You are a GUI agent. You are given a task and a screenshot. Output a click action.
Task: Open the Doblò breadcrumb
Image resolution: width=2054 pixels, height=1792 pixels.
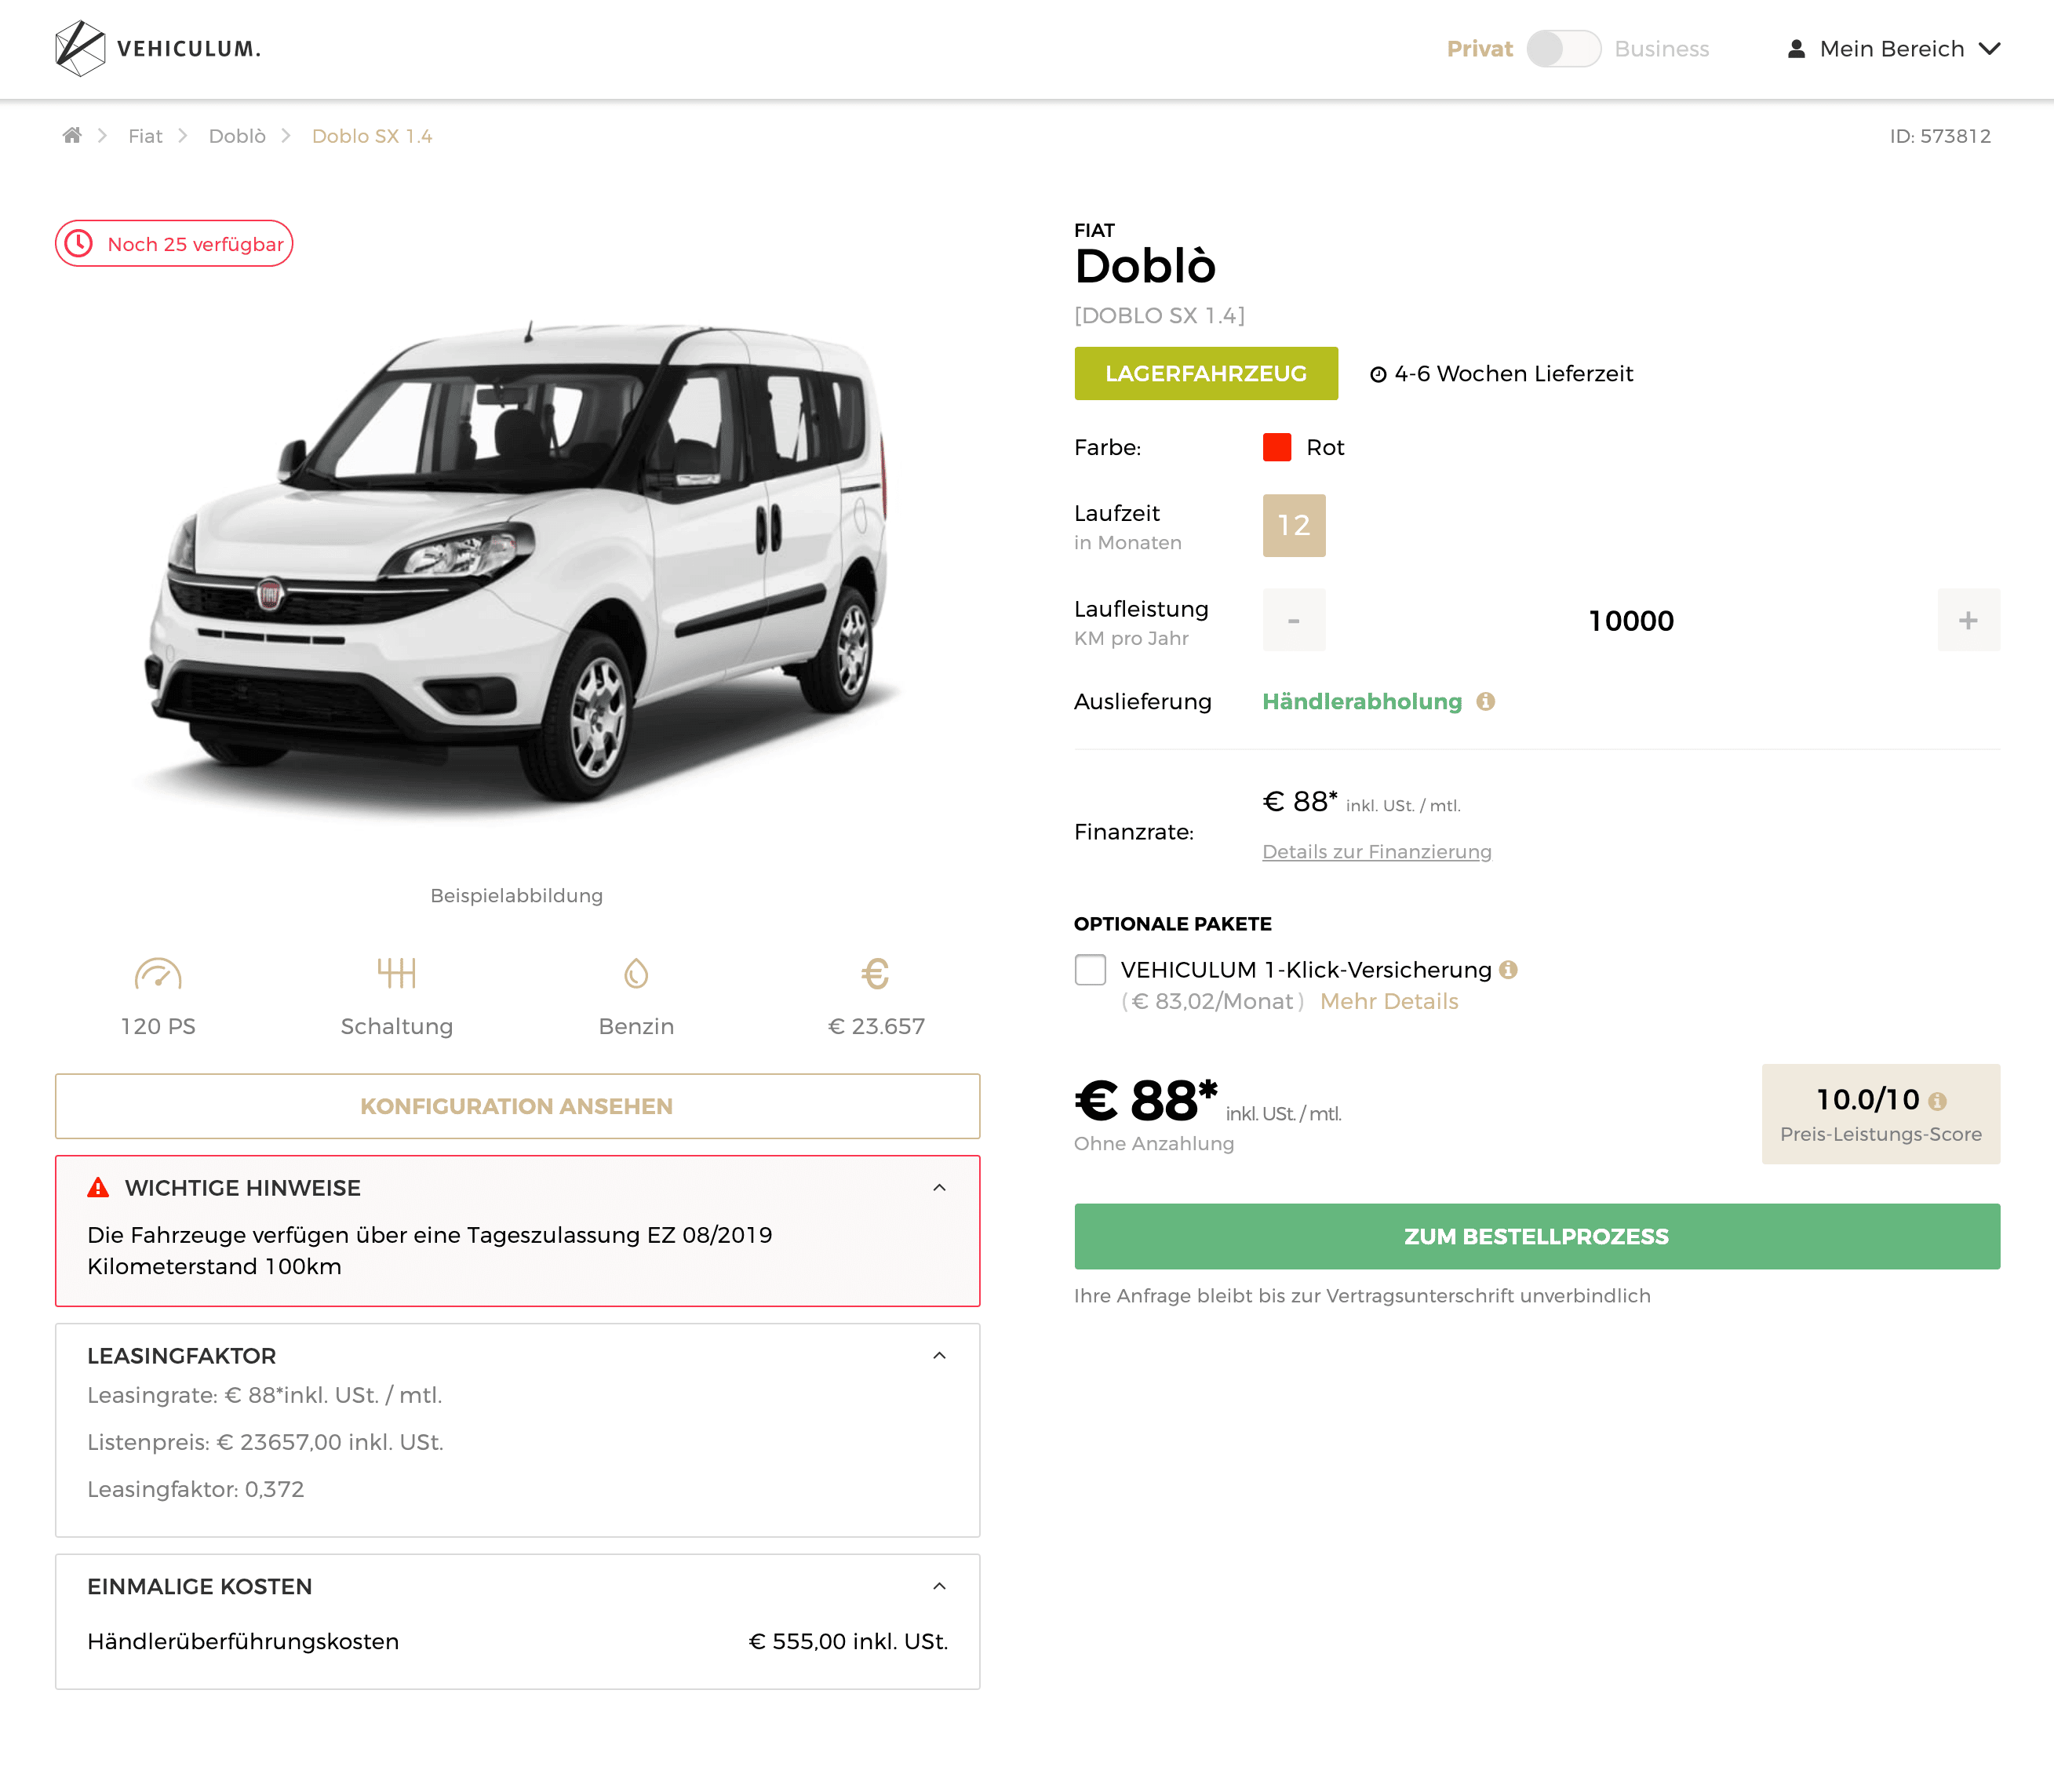[237, 136]
